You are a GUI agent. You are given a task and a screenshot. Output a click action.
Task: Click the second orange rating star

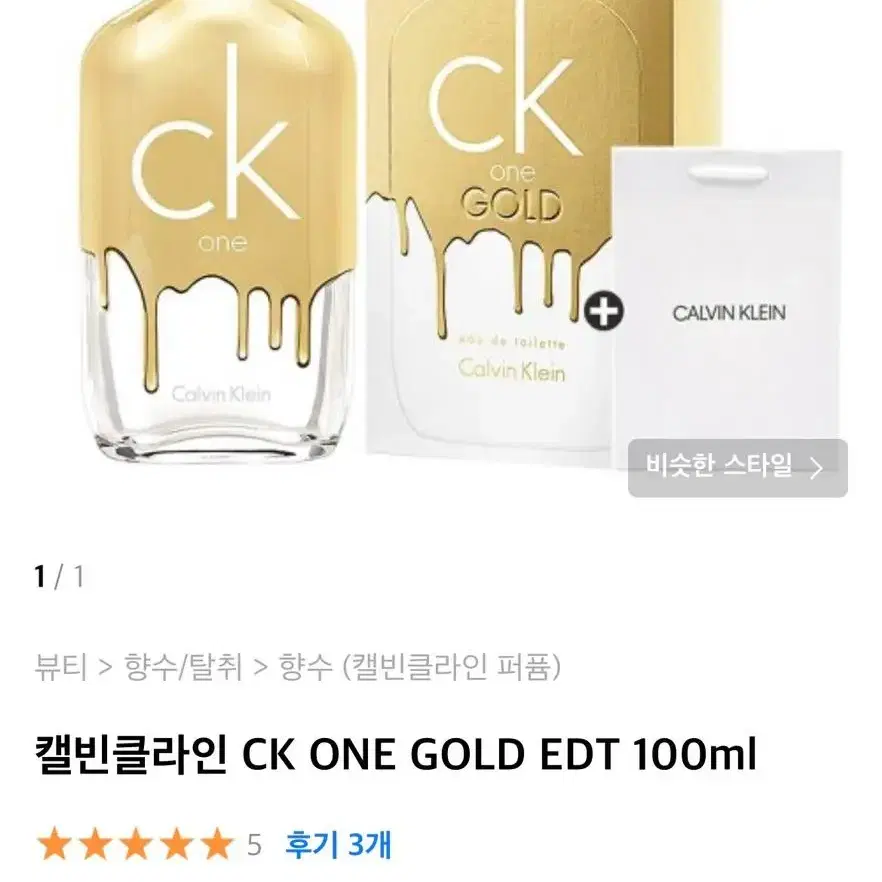(x=95, y=844)
